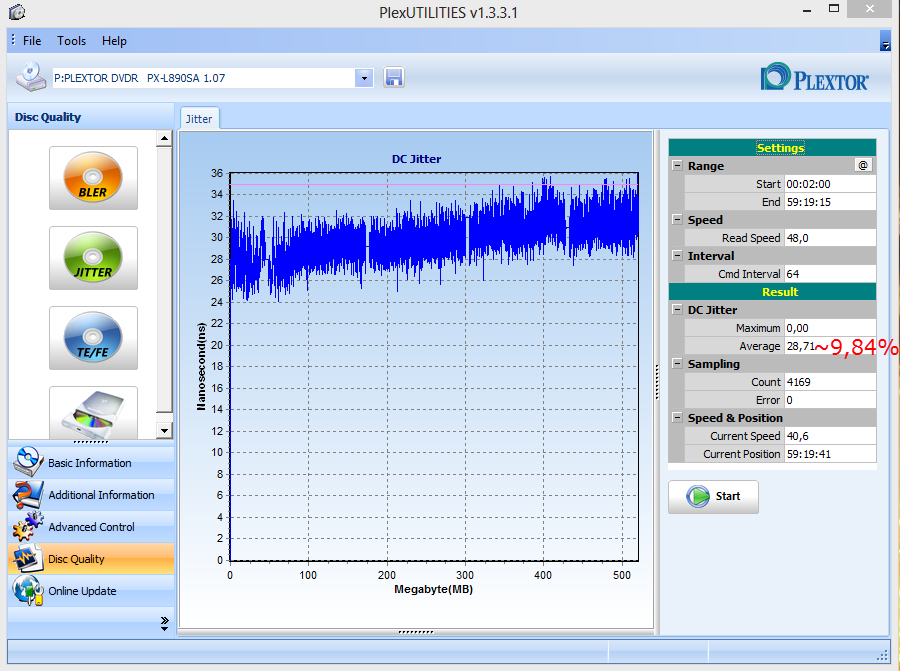Start the jitter test
Image resolution: width=900 pixels, height=671 pixels.
713,497
